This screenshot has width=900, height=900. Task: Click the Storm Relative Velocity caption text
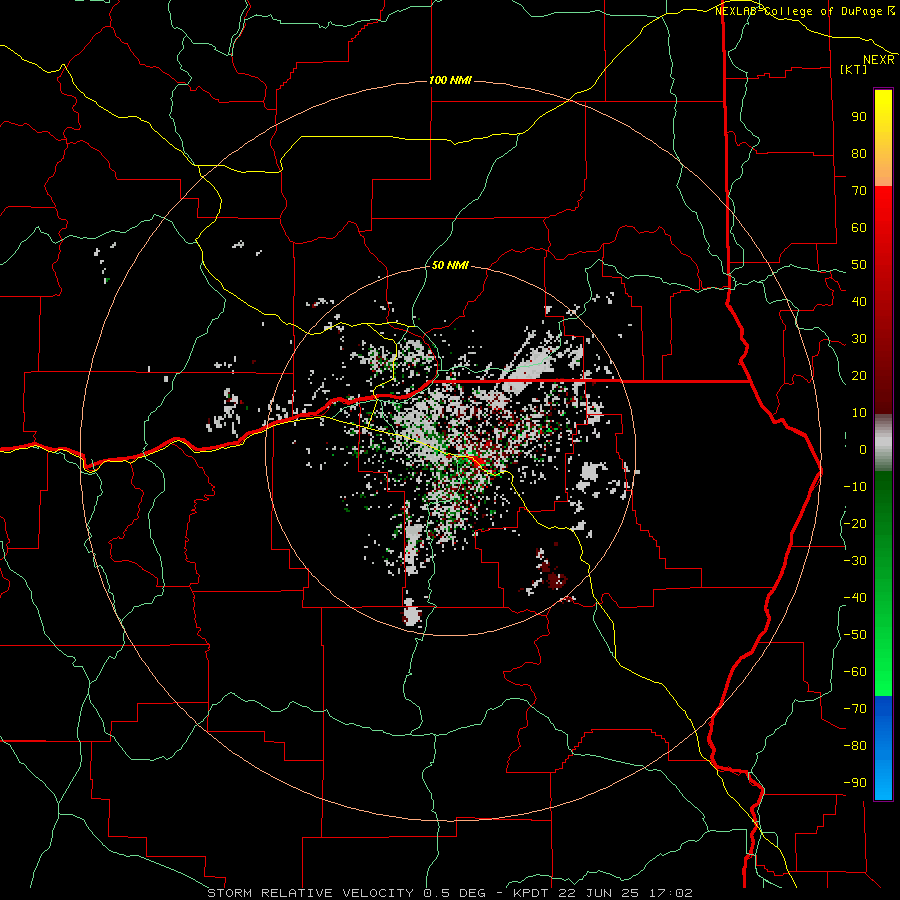coord(450,893)
